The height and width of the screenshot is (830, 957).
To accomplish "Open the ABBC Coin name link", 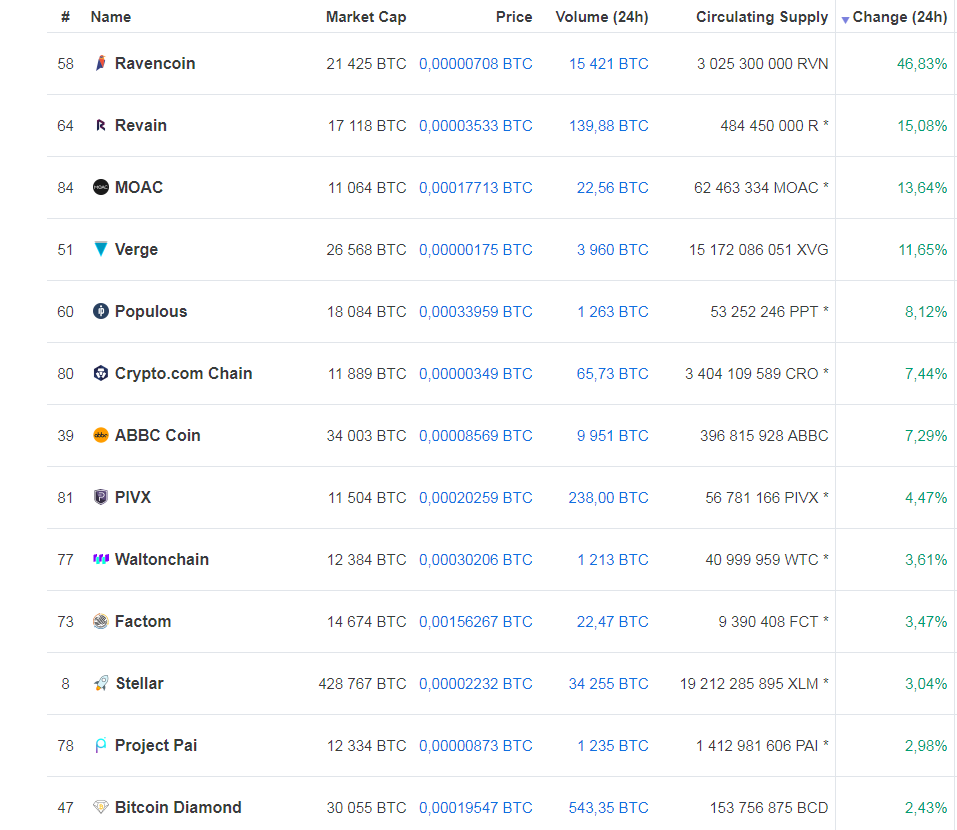I will (x=157, y=435).
